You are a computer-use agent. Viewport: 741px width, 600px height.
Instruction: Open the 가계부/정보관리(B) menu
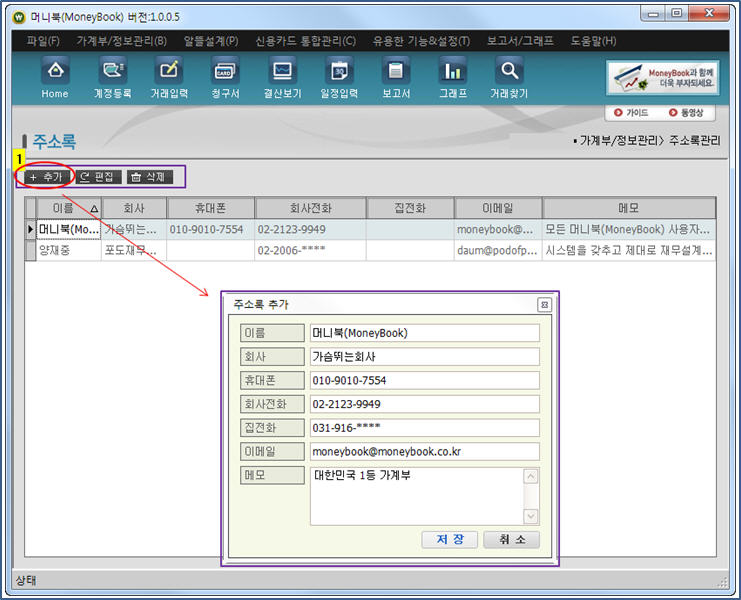click(121, 41)
